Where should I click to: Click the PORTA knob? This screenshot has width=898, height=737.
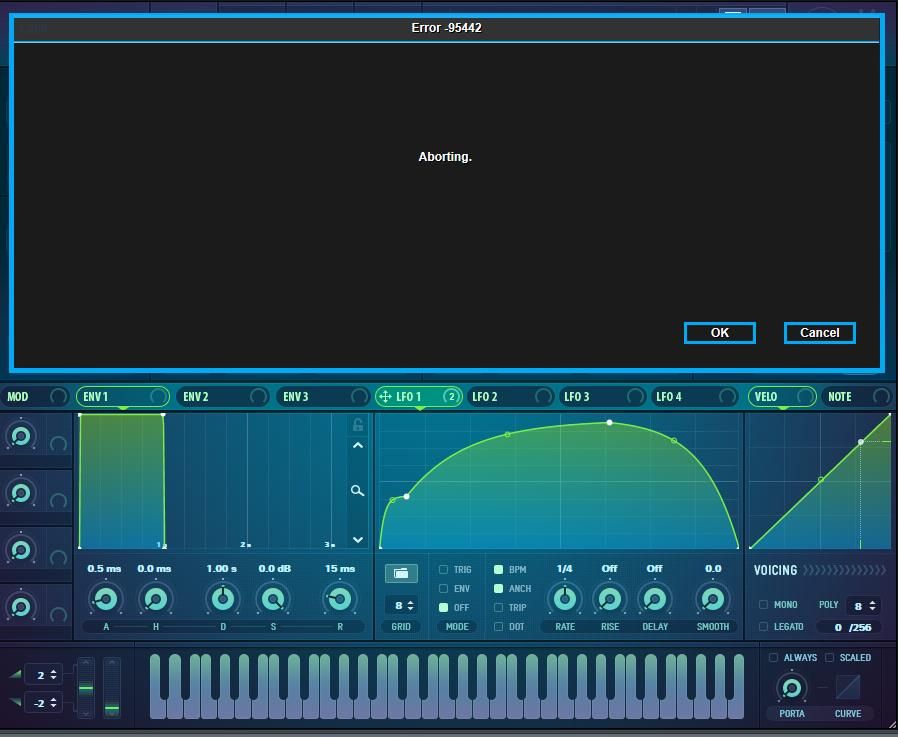coord(792,688)
